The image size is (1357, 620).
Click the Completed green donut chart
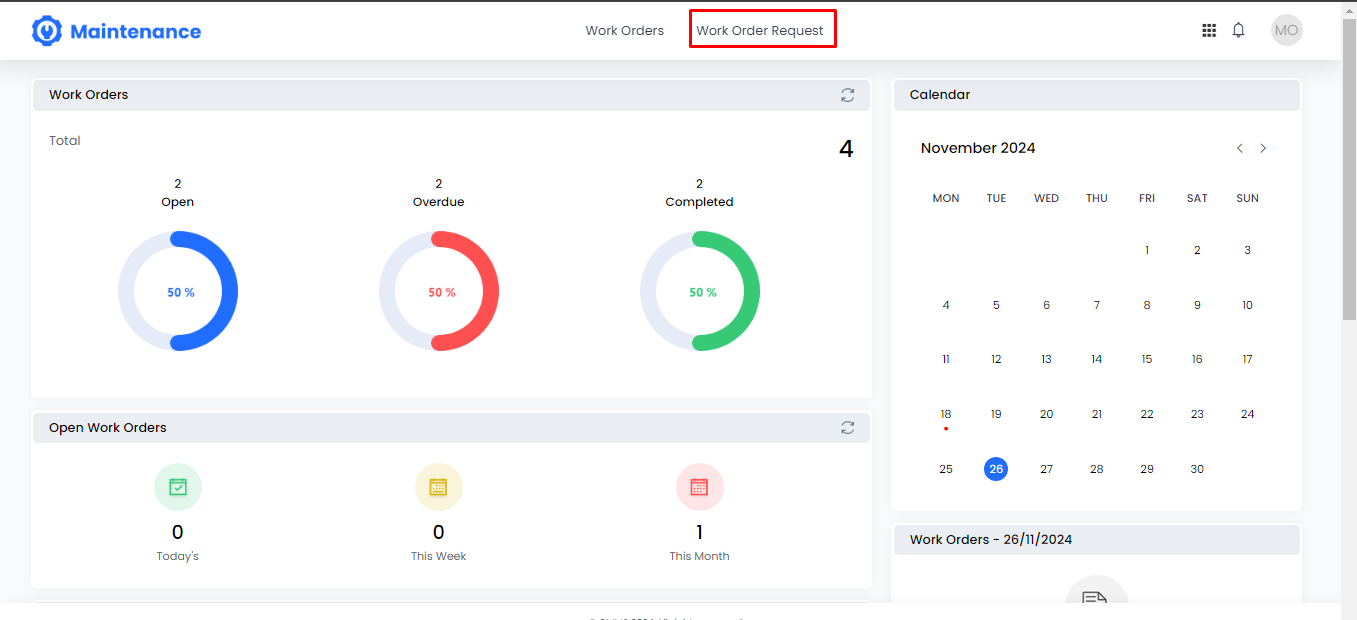700,292
